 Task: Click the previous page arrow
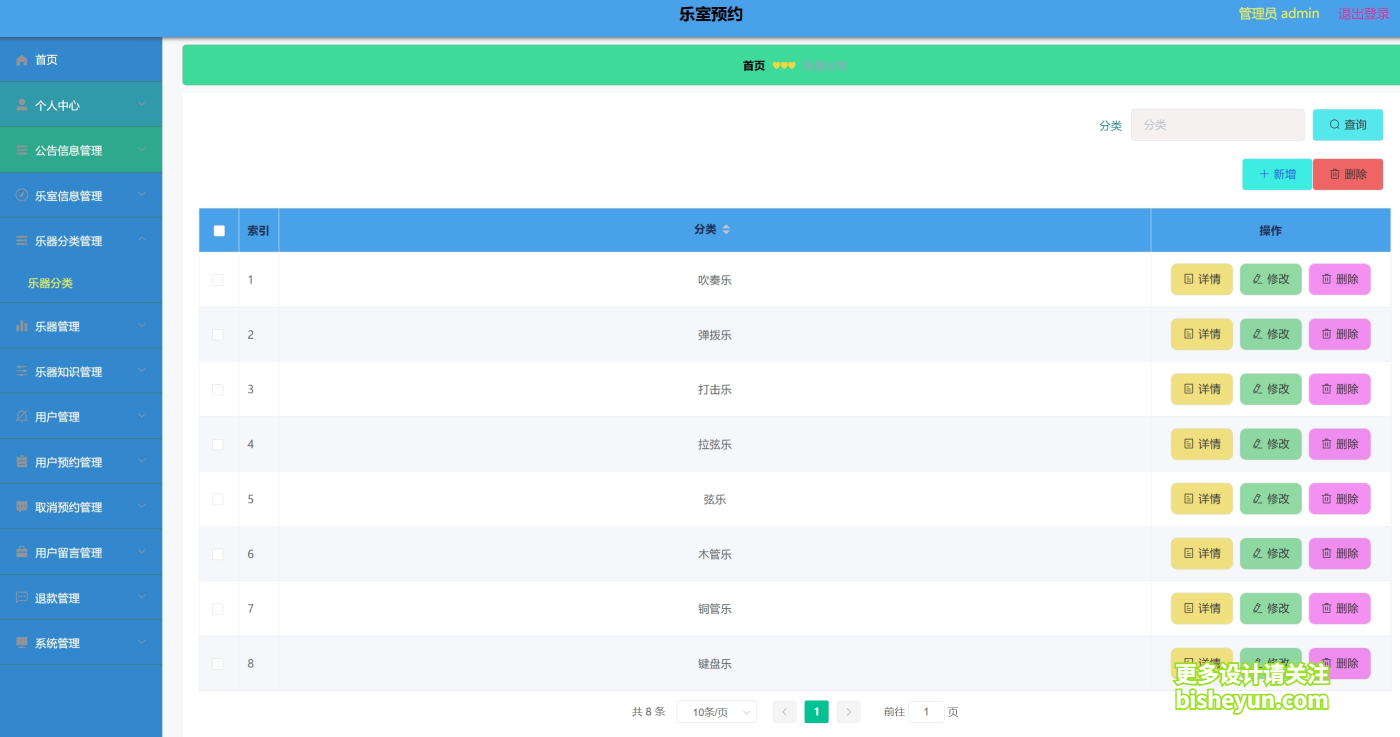click(785, 712)
